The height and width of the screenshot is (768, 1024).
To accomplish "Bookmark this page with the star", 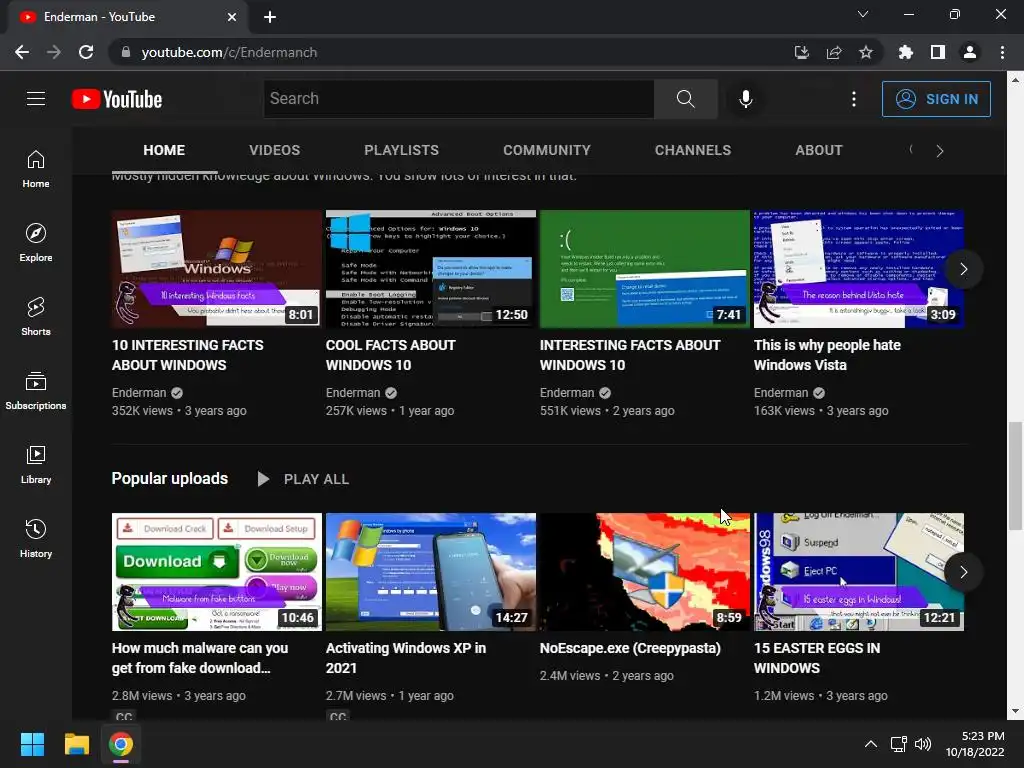I will click(866, 52).
